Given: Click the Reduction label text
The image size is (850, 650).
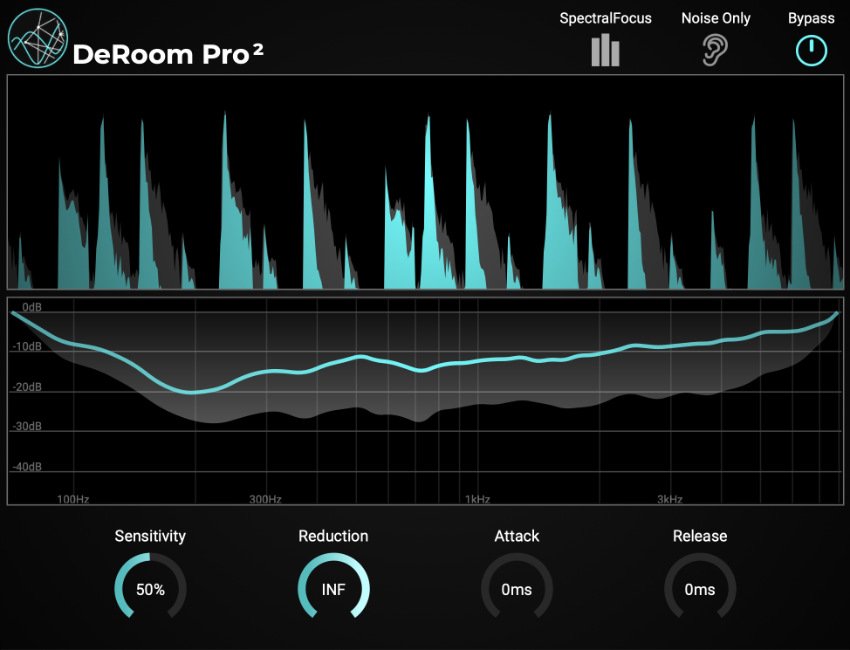Looking at the screenshot, I should [333, 536].
